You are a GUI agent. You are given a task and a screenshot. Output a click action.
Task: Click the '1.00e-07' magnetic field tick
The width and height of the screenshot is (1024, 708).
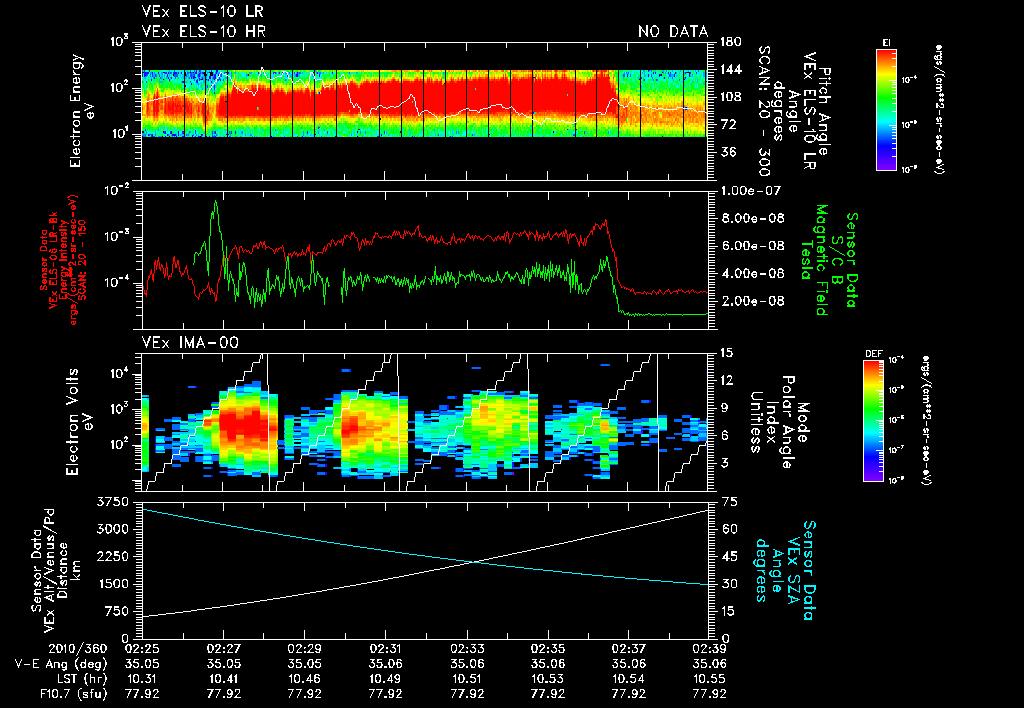[752, 191]
